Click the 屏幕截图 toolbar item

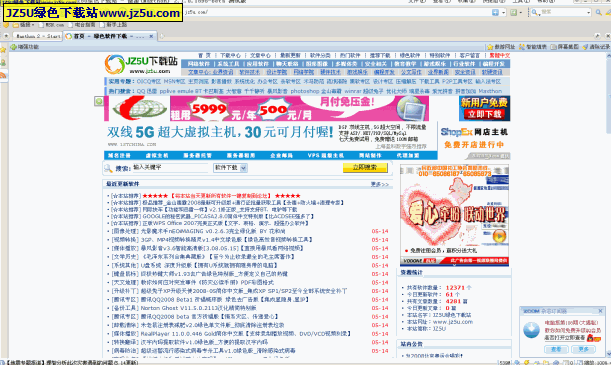point(564,47)
